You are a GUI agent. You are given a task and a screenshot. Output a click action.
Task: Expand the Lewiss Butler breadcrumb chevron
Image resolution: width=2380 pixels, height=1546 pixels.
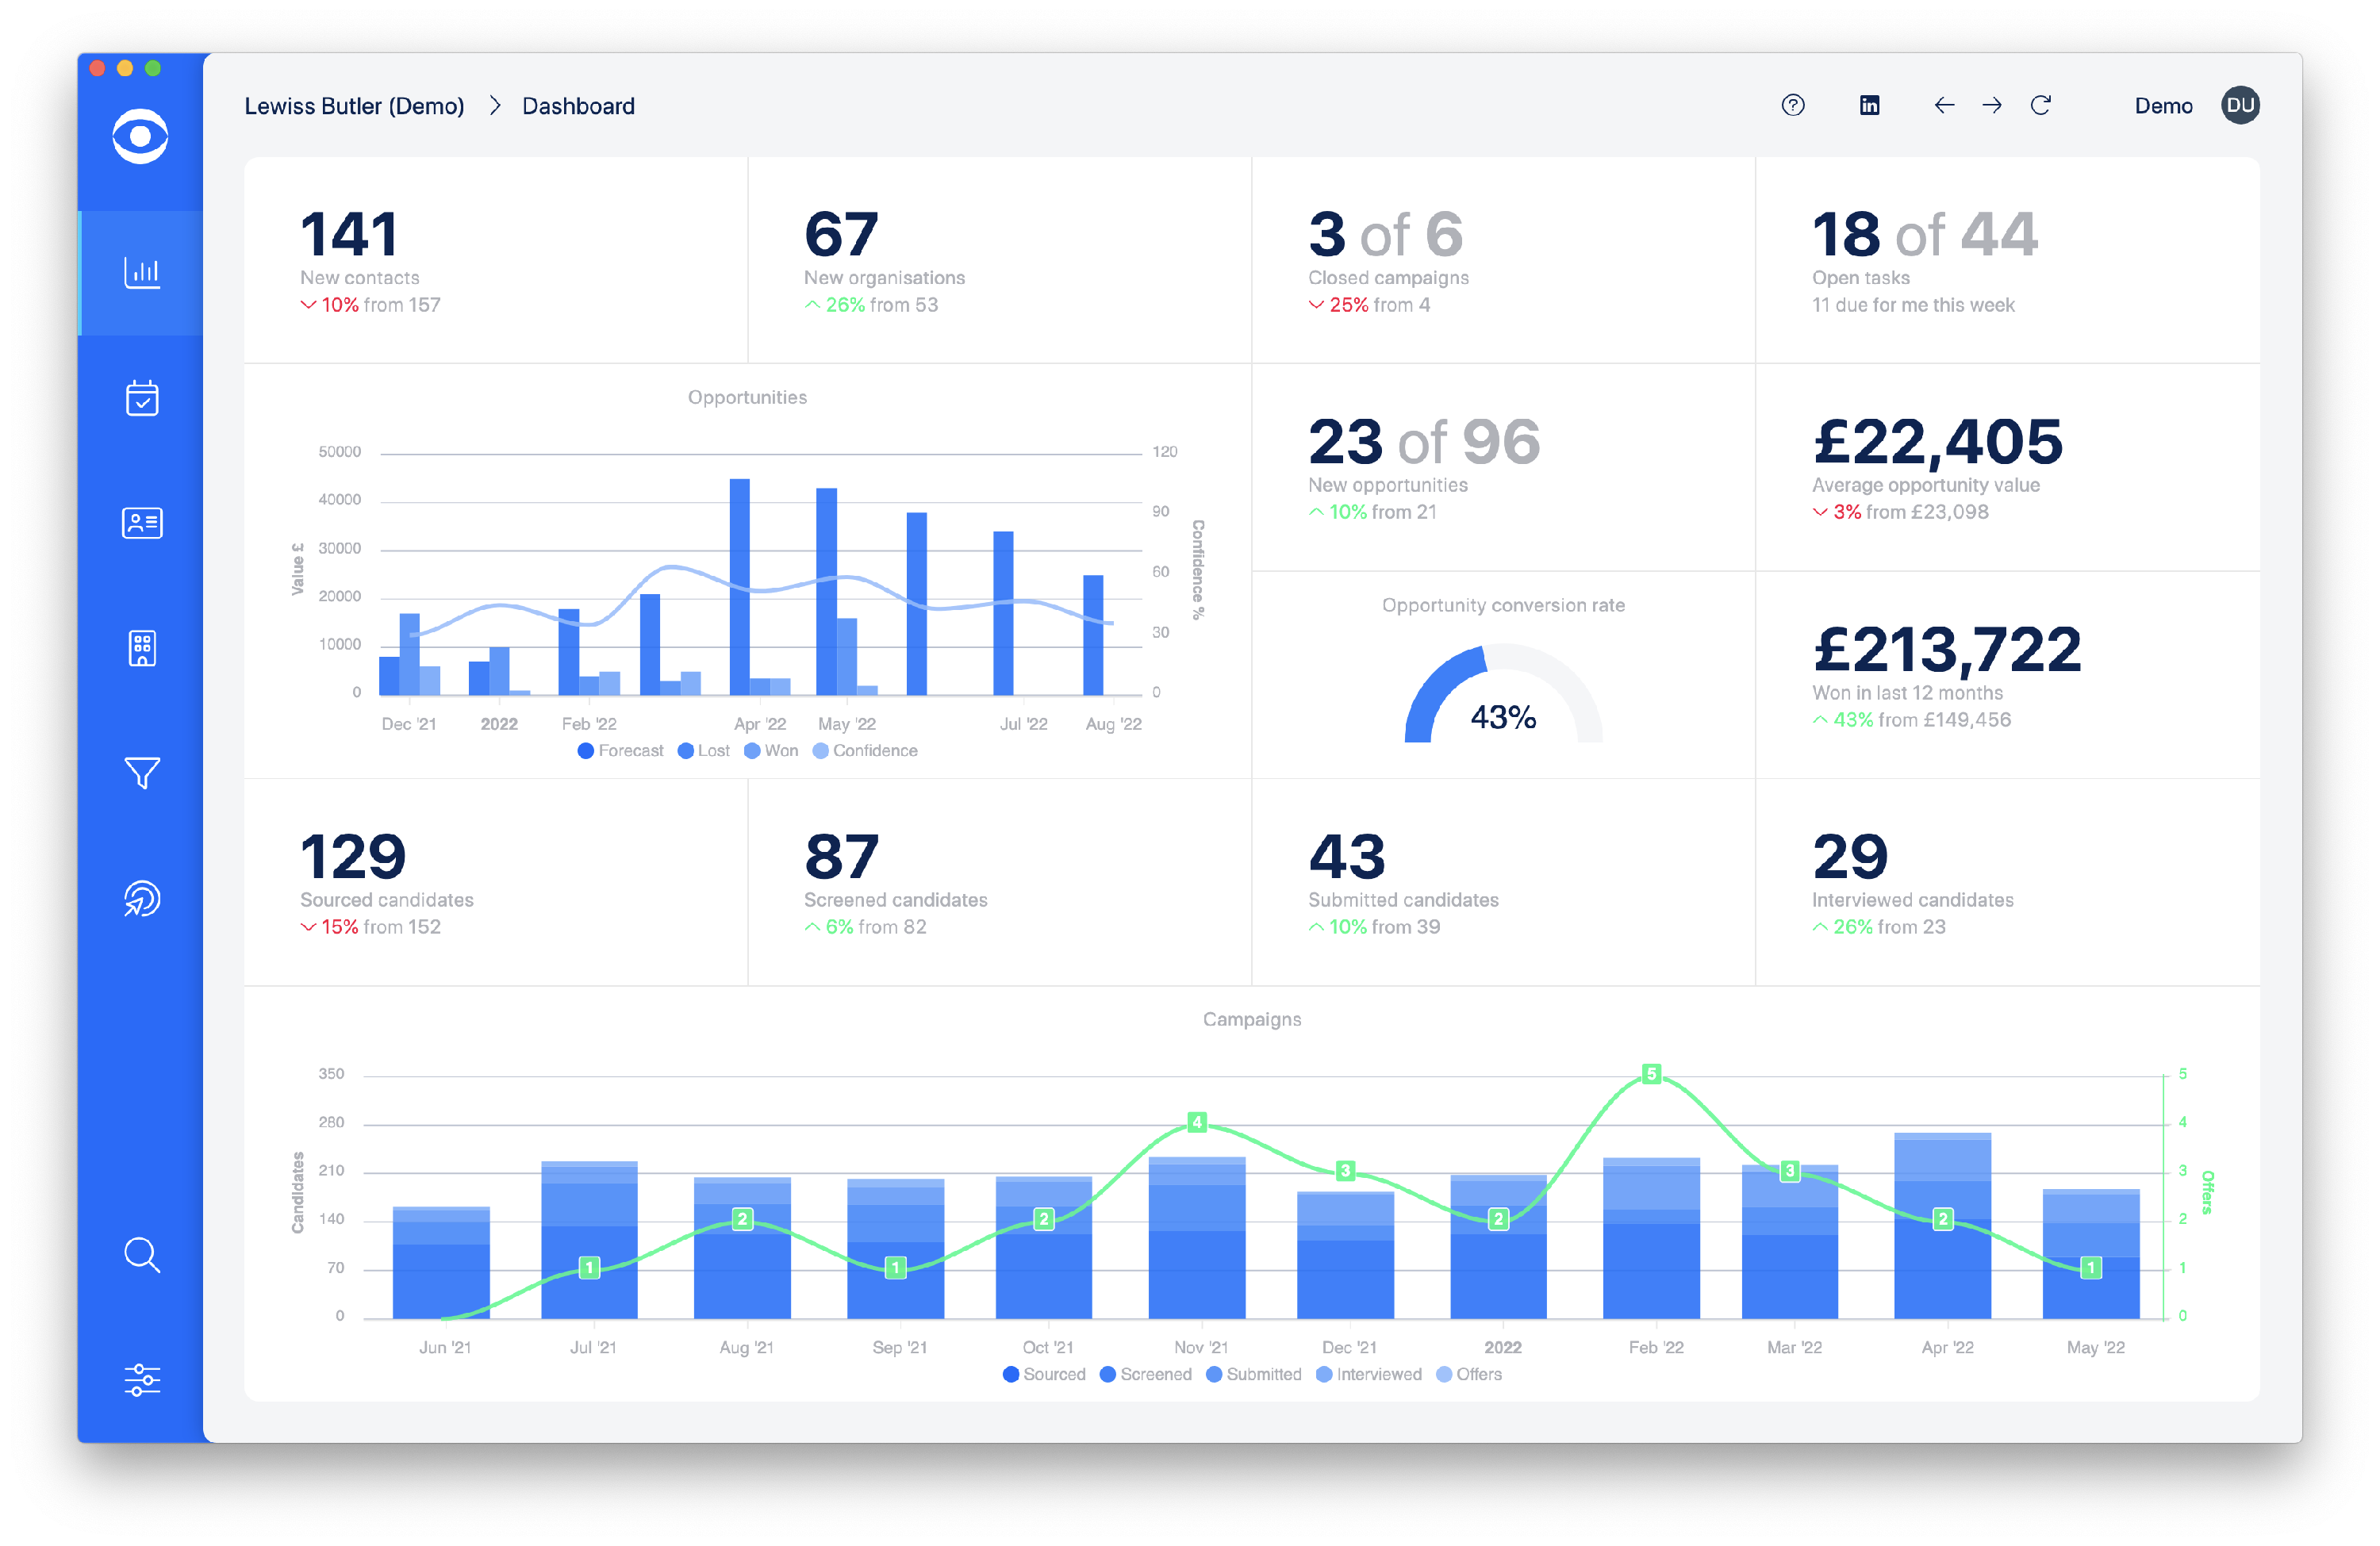pyautogui.click(x=494, y=105)
